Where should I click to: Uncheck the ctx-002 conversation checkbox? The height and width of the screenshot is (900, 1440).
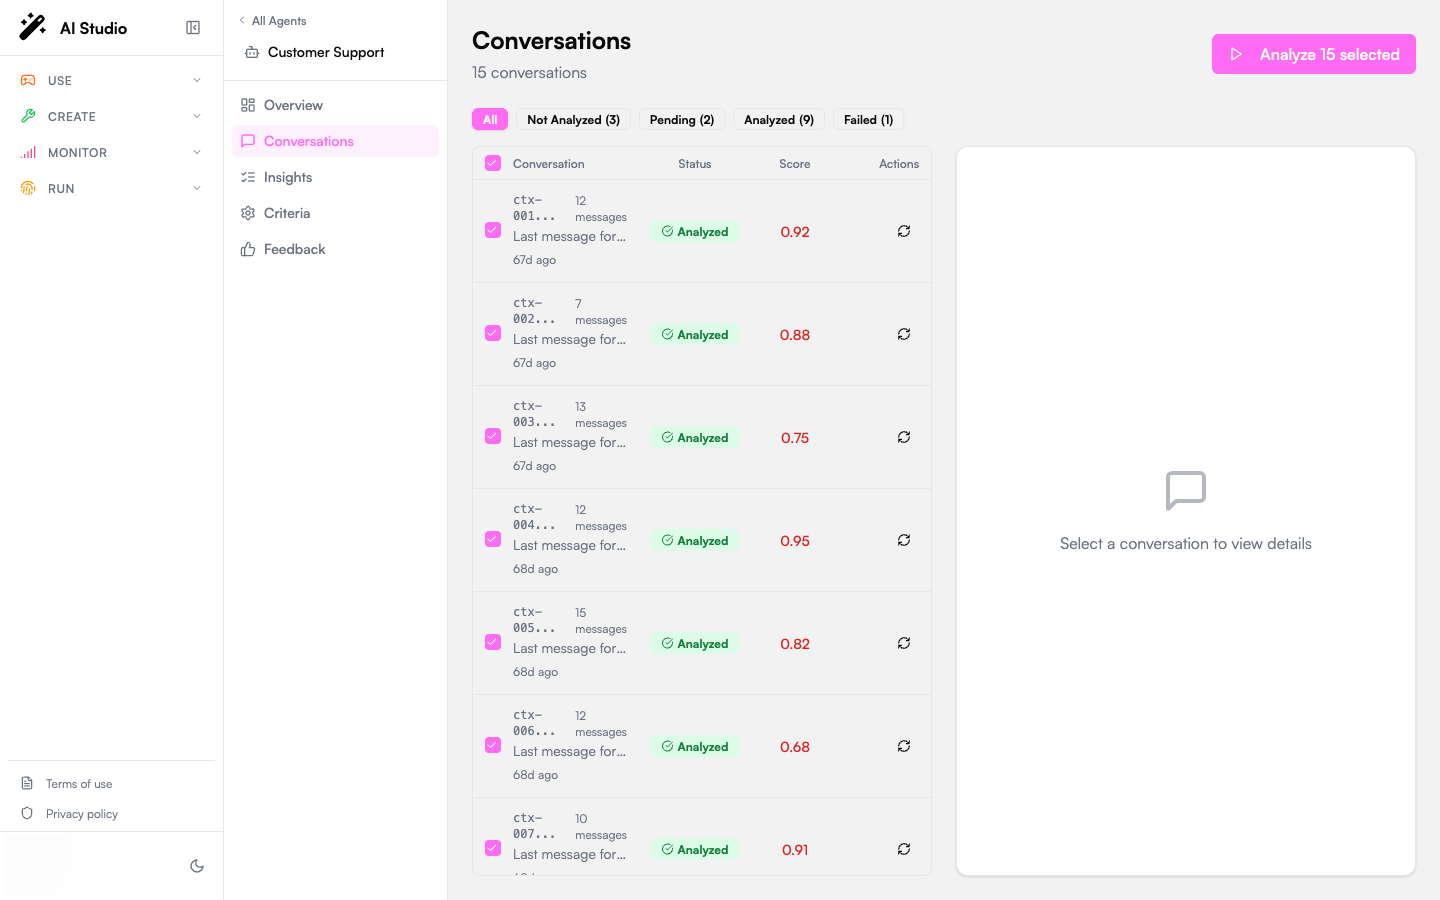(493, 333)
